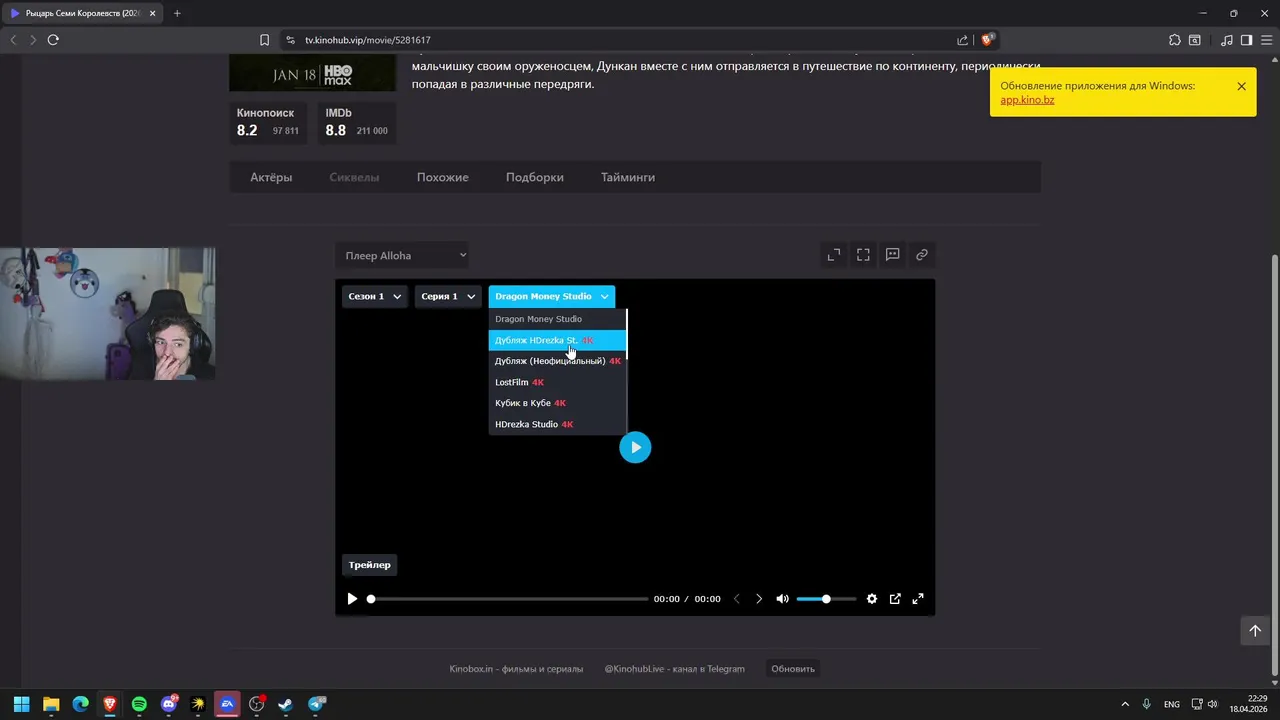Show hidden system tray icons
This screenshot has width=1280, height=720.
pos(1125,704)
